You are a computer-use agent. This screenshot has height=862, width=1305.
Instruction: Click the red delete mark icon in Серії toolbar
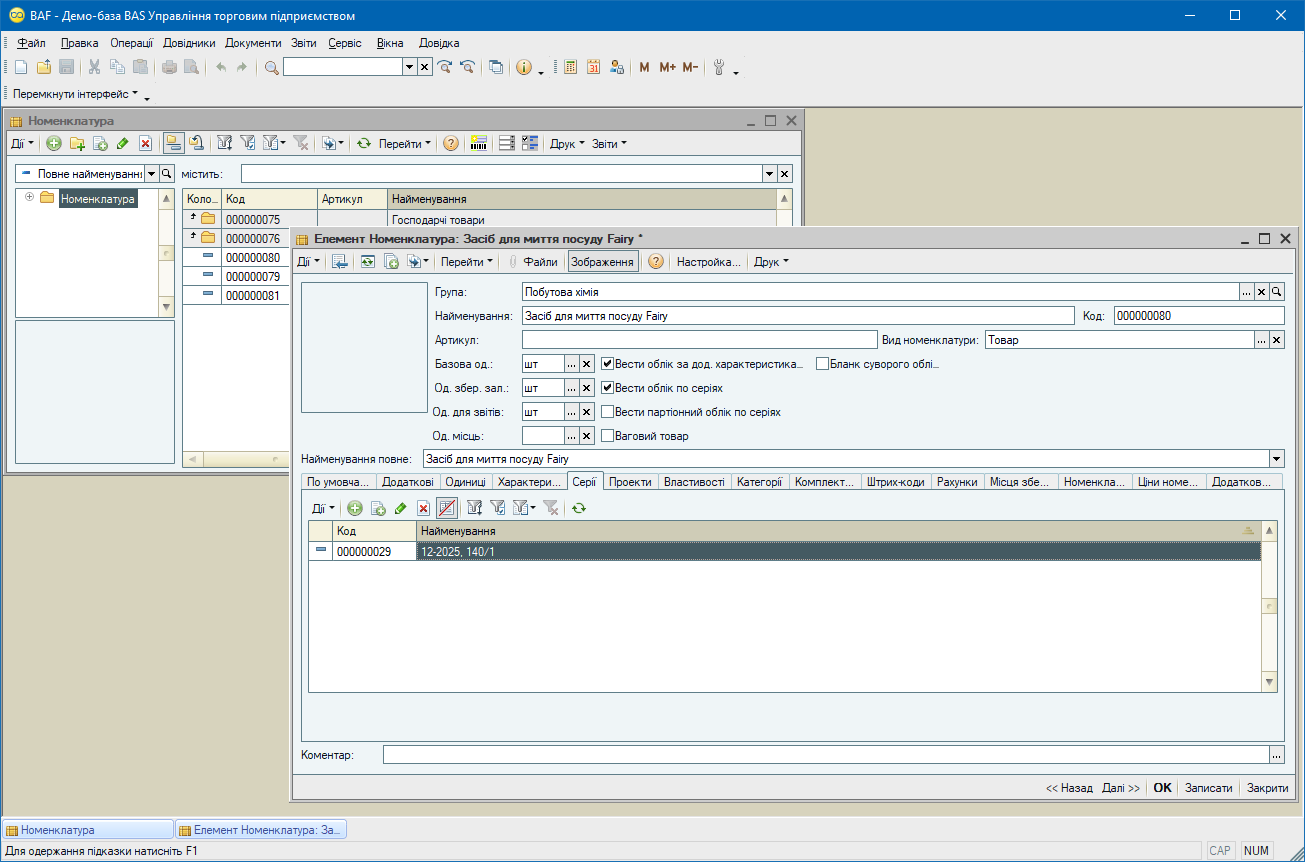coord(423,508)
